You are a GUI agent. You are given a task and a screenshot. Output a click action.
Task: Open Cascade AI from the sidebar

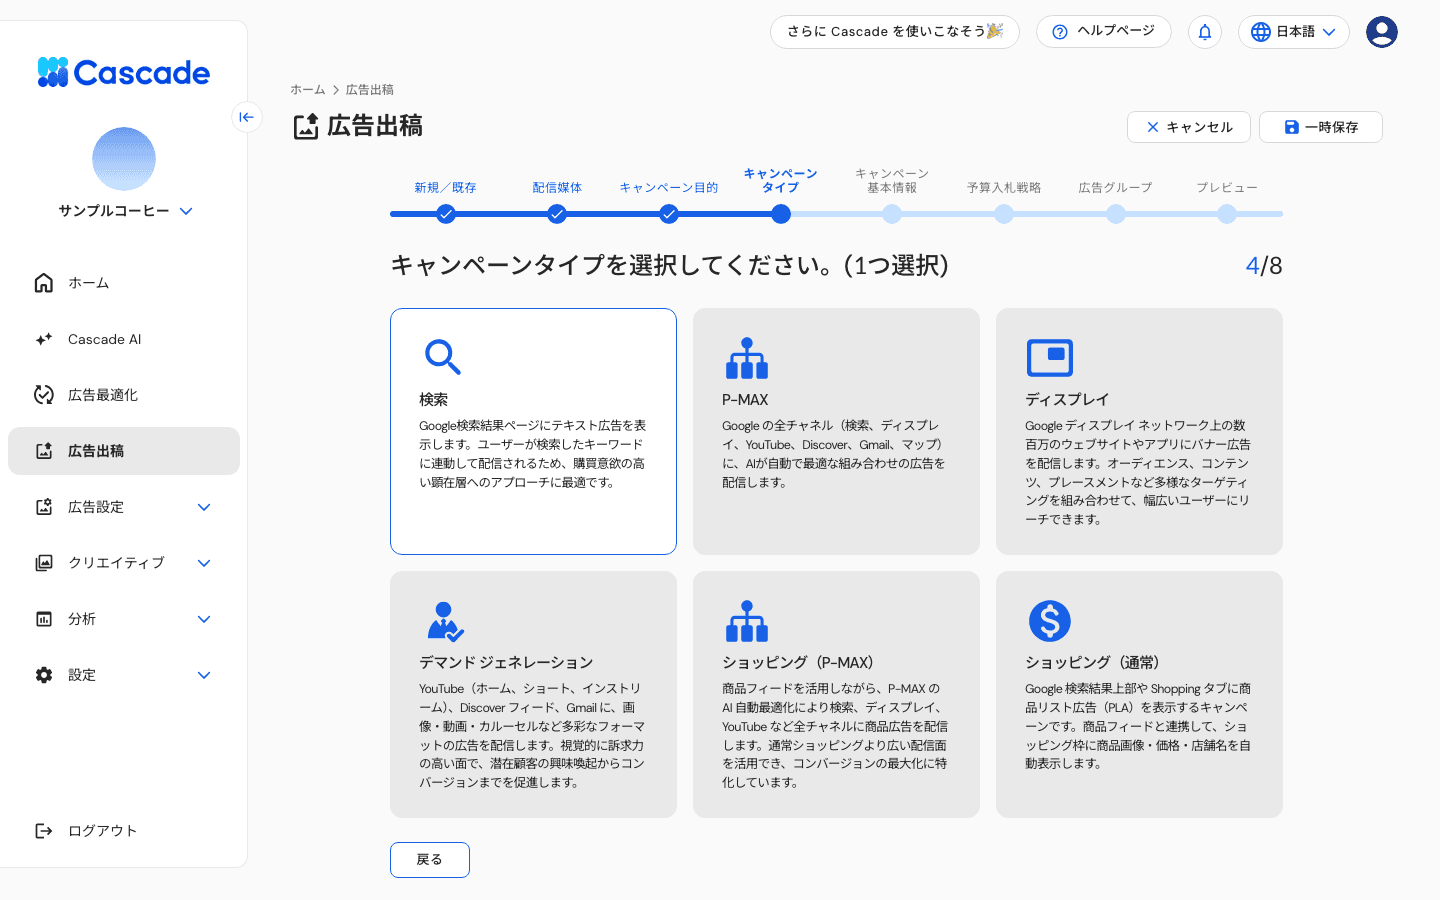click(x=124, y=339)
